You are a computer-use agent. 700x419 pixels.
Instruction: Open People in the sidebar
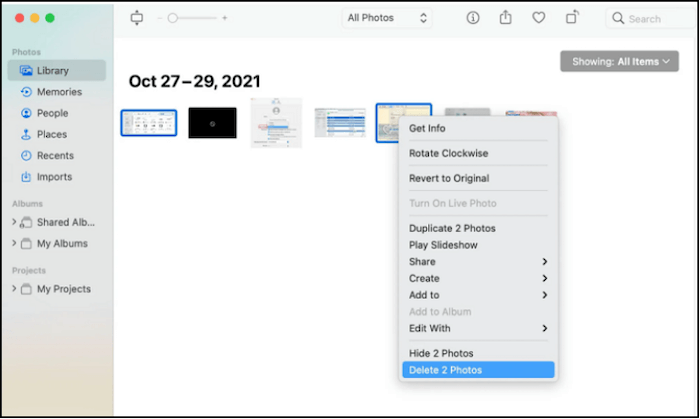52,113
